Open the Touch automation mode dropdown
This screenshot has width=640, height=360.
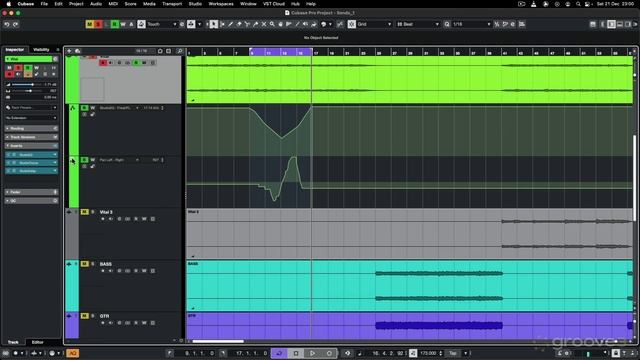click(162, 24)
